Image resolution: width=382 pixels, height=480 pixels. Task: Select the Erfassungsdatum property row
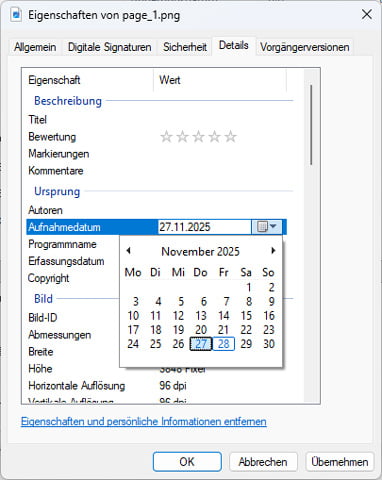point(66,261)
